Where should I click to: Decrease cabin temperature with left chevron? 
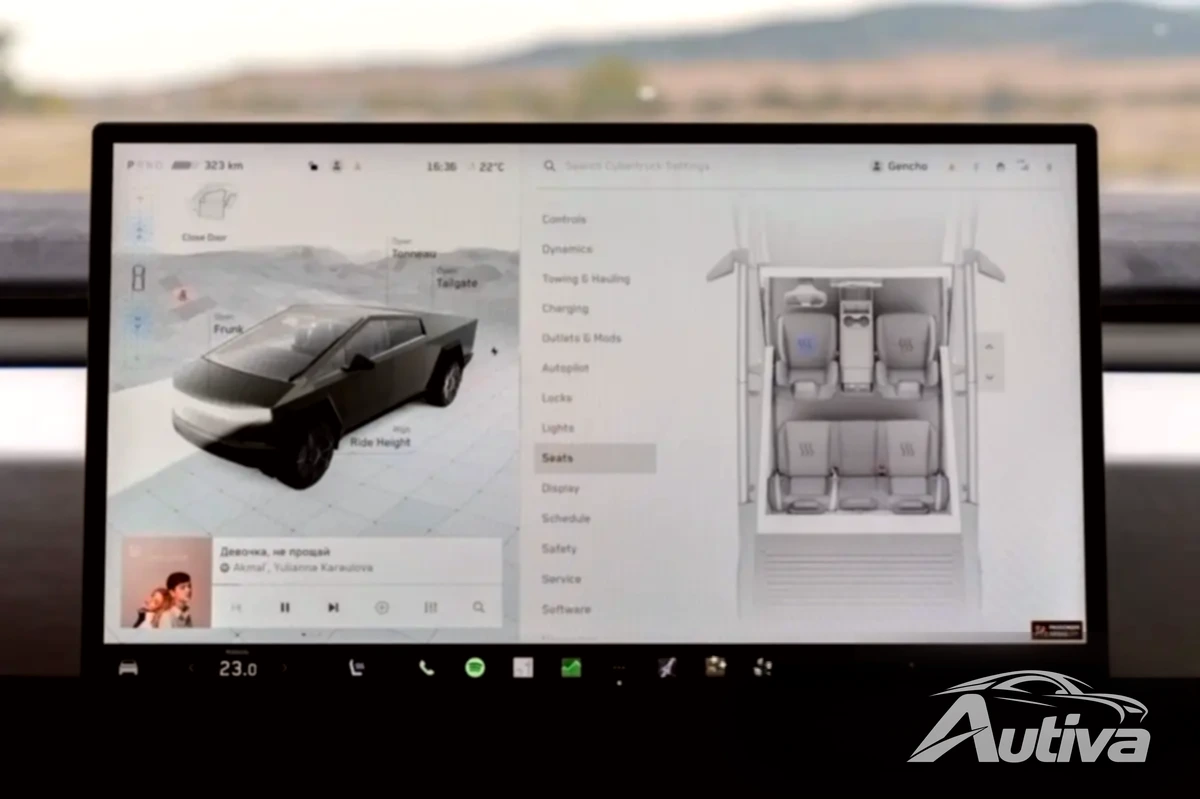coord(191,669)
